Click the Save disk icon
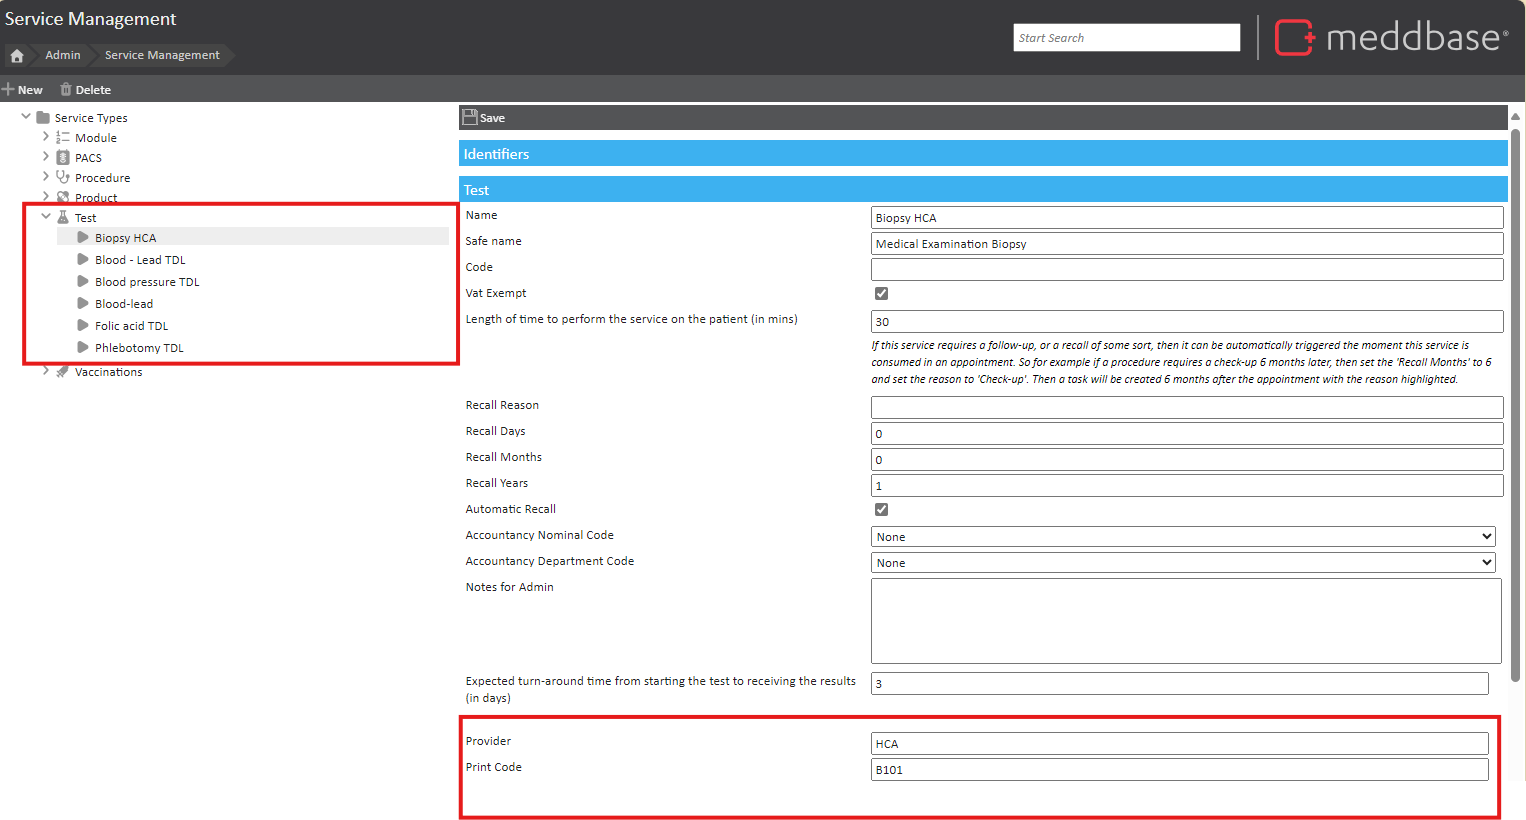The image size is (1526, 820). coord(470,117)
